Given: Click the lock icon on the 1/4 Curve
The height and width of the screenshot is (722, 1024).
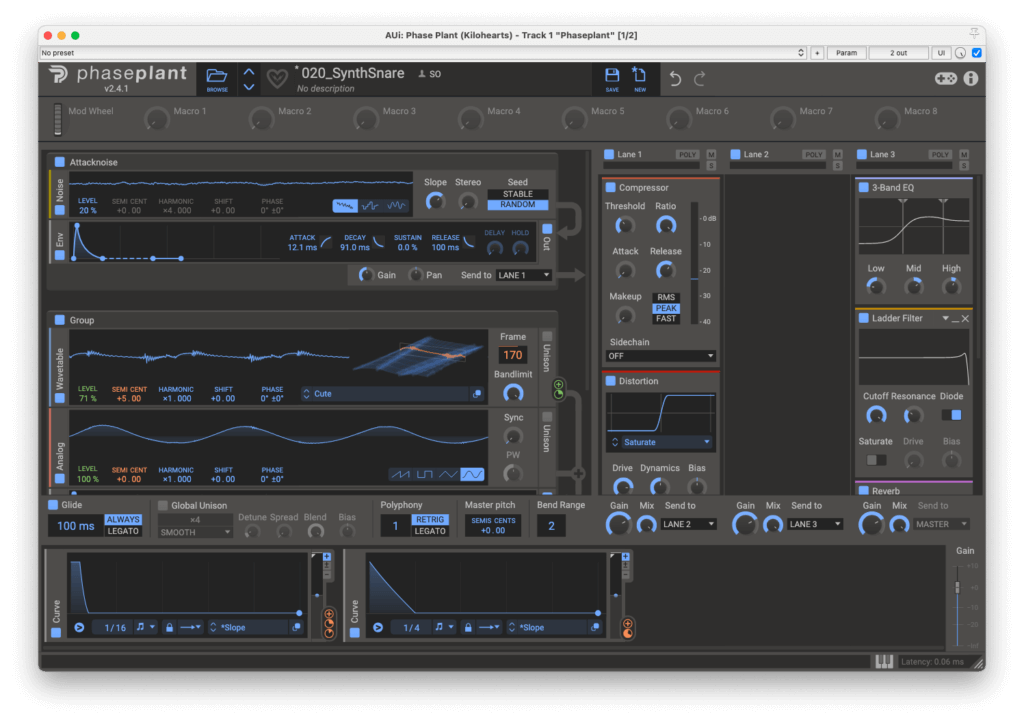Looking at the screenshot, I should point(468,627).
